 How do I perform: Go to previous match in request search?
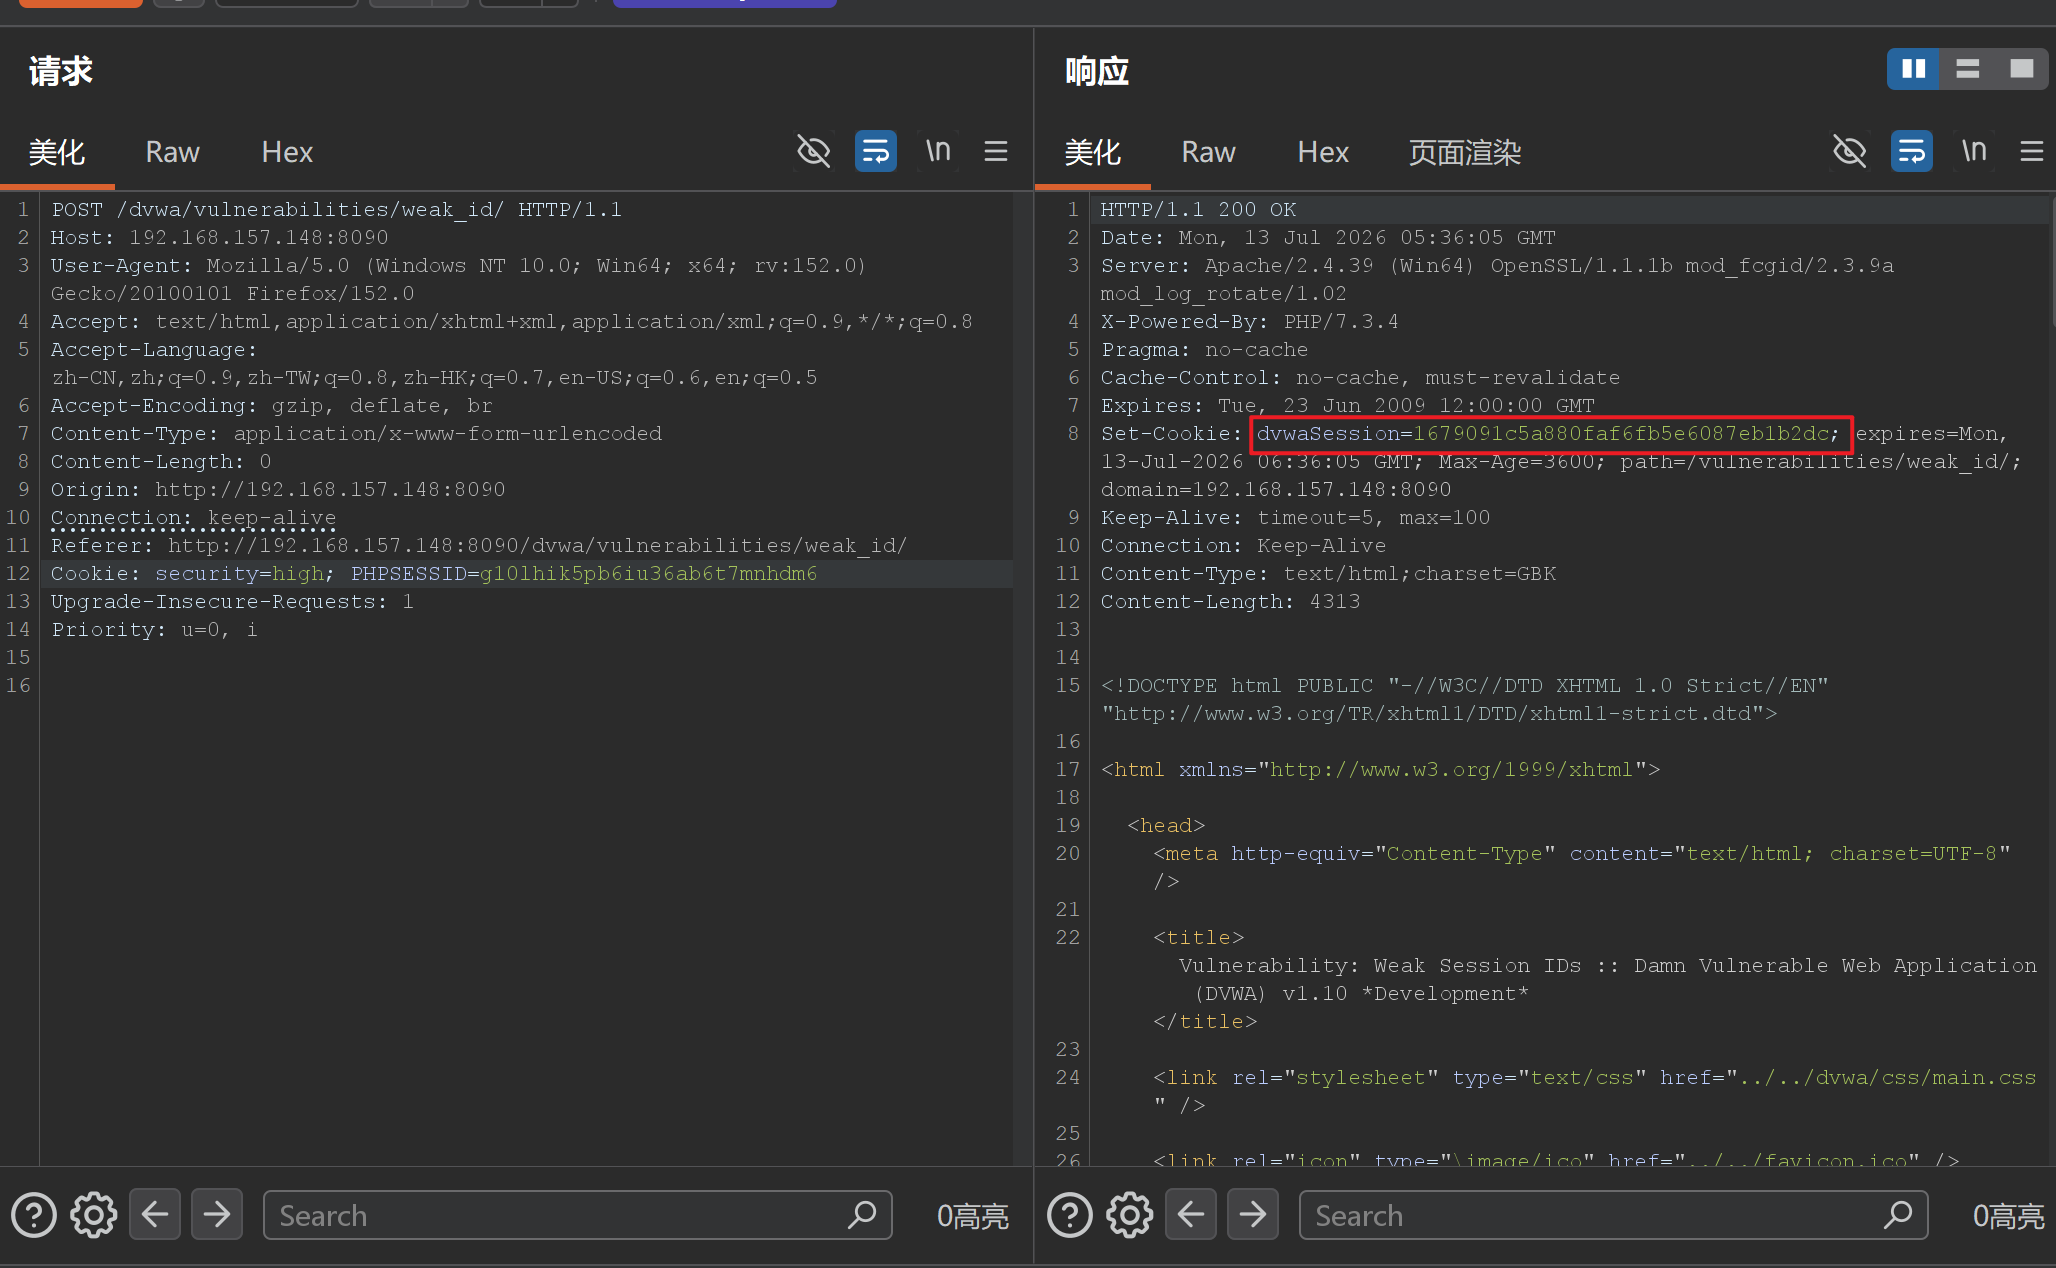[155, 1215]
